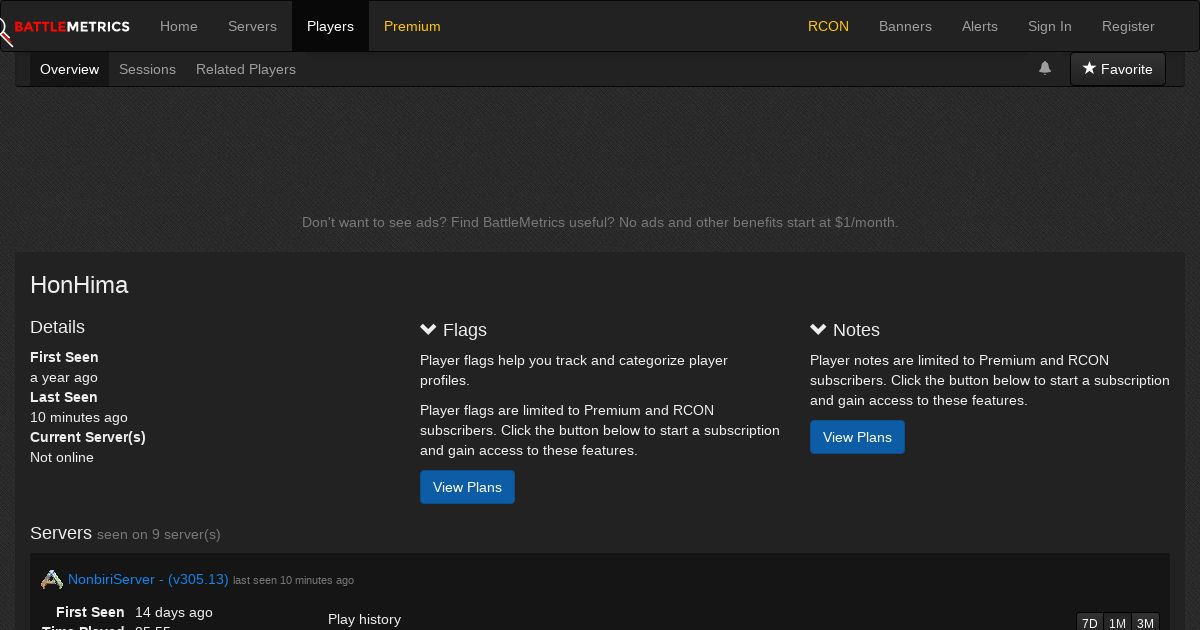Open the Servers menu item
This screenshot has width=1200, height=630.
click(x=252, y=26)
